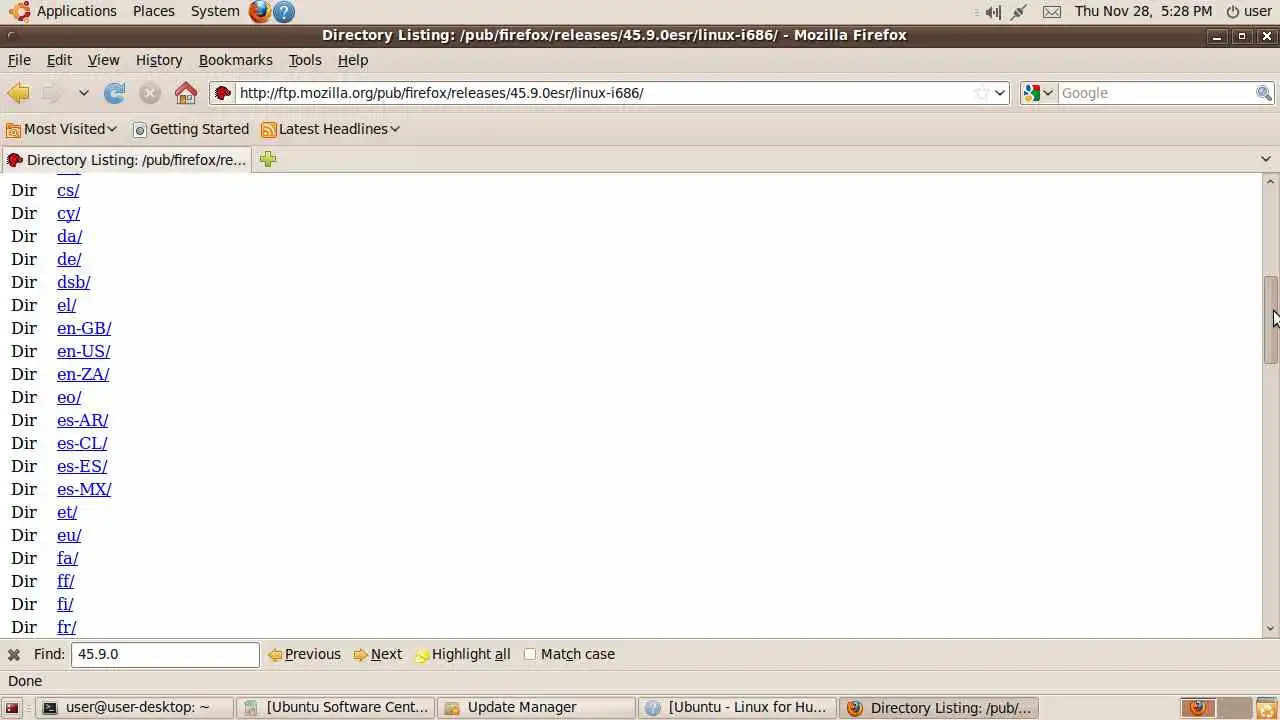Find the Next match
The width and height of the screenshot is (1280, 720).
tap(377, 654)
